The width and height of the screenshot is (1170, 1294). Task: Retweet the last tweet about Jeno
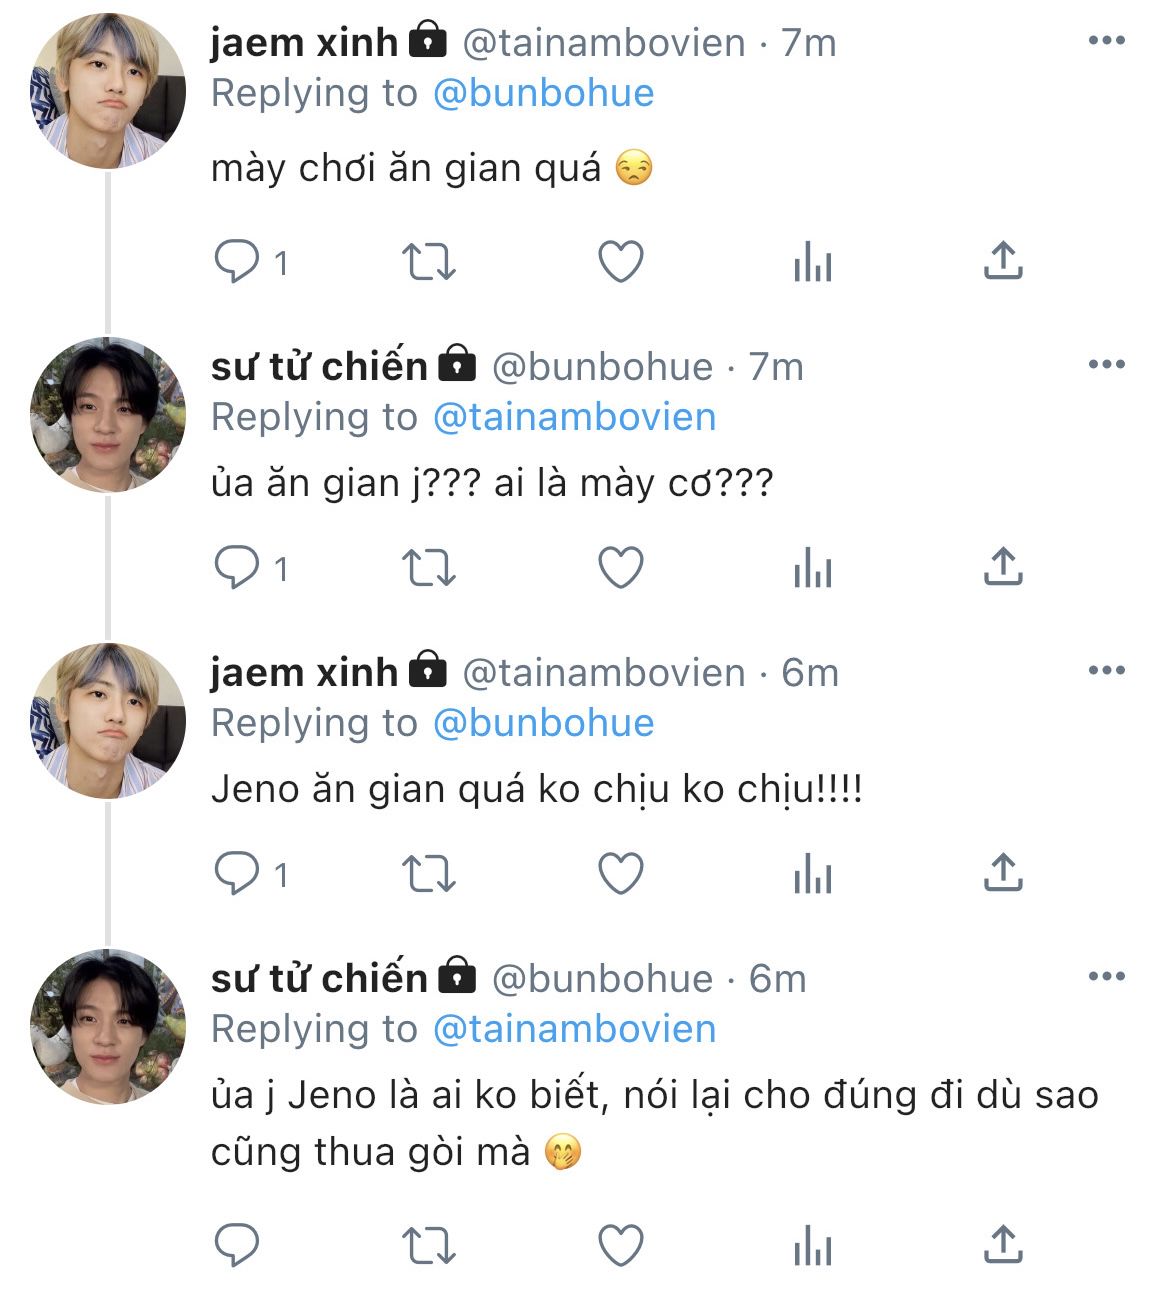point(428,1246)
